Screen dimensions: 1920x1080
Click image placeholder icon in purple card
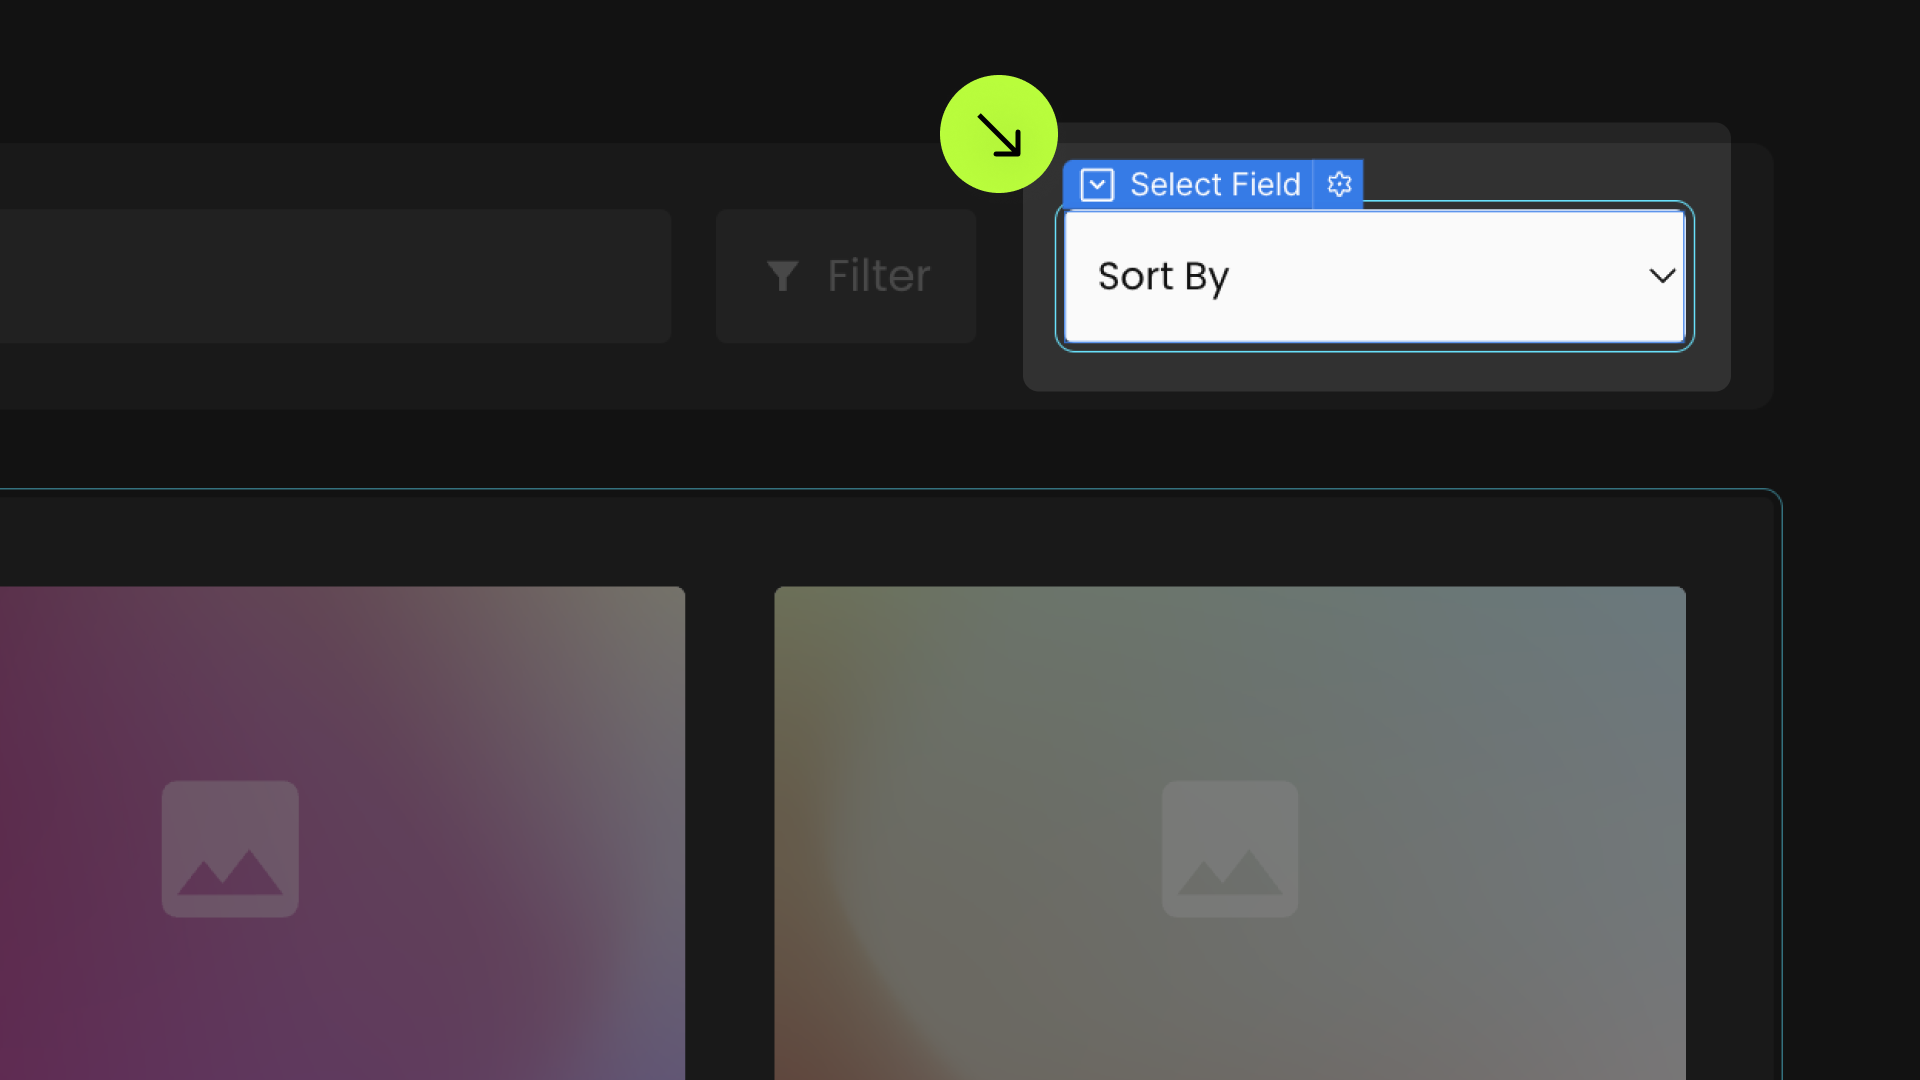point(230,849)
